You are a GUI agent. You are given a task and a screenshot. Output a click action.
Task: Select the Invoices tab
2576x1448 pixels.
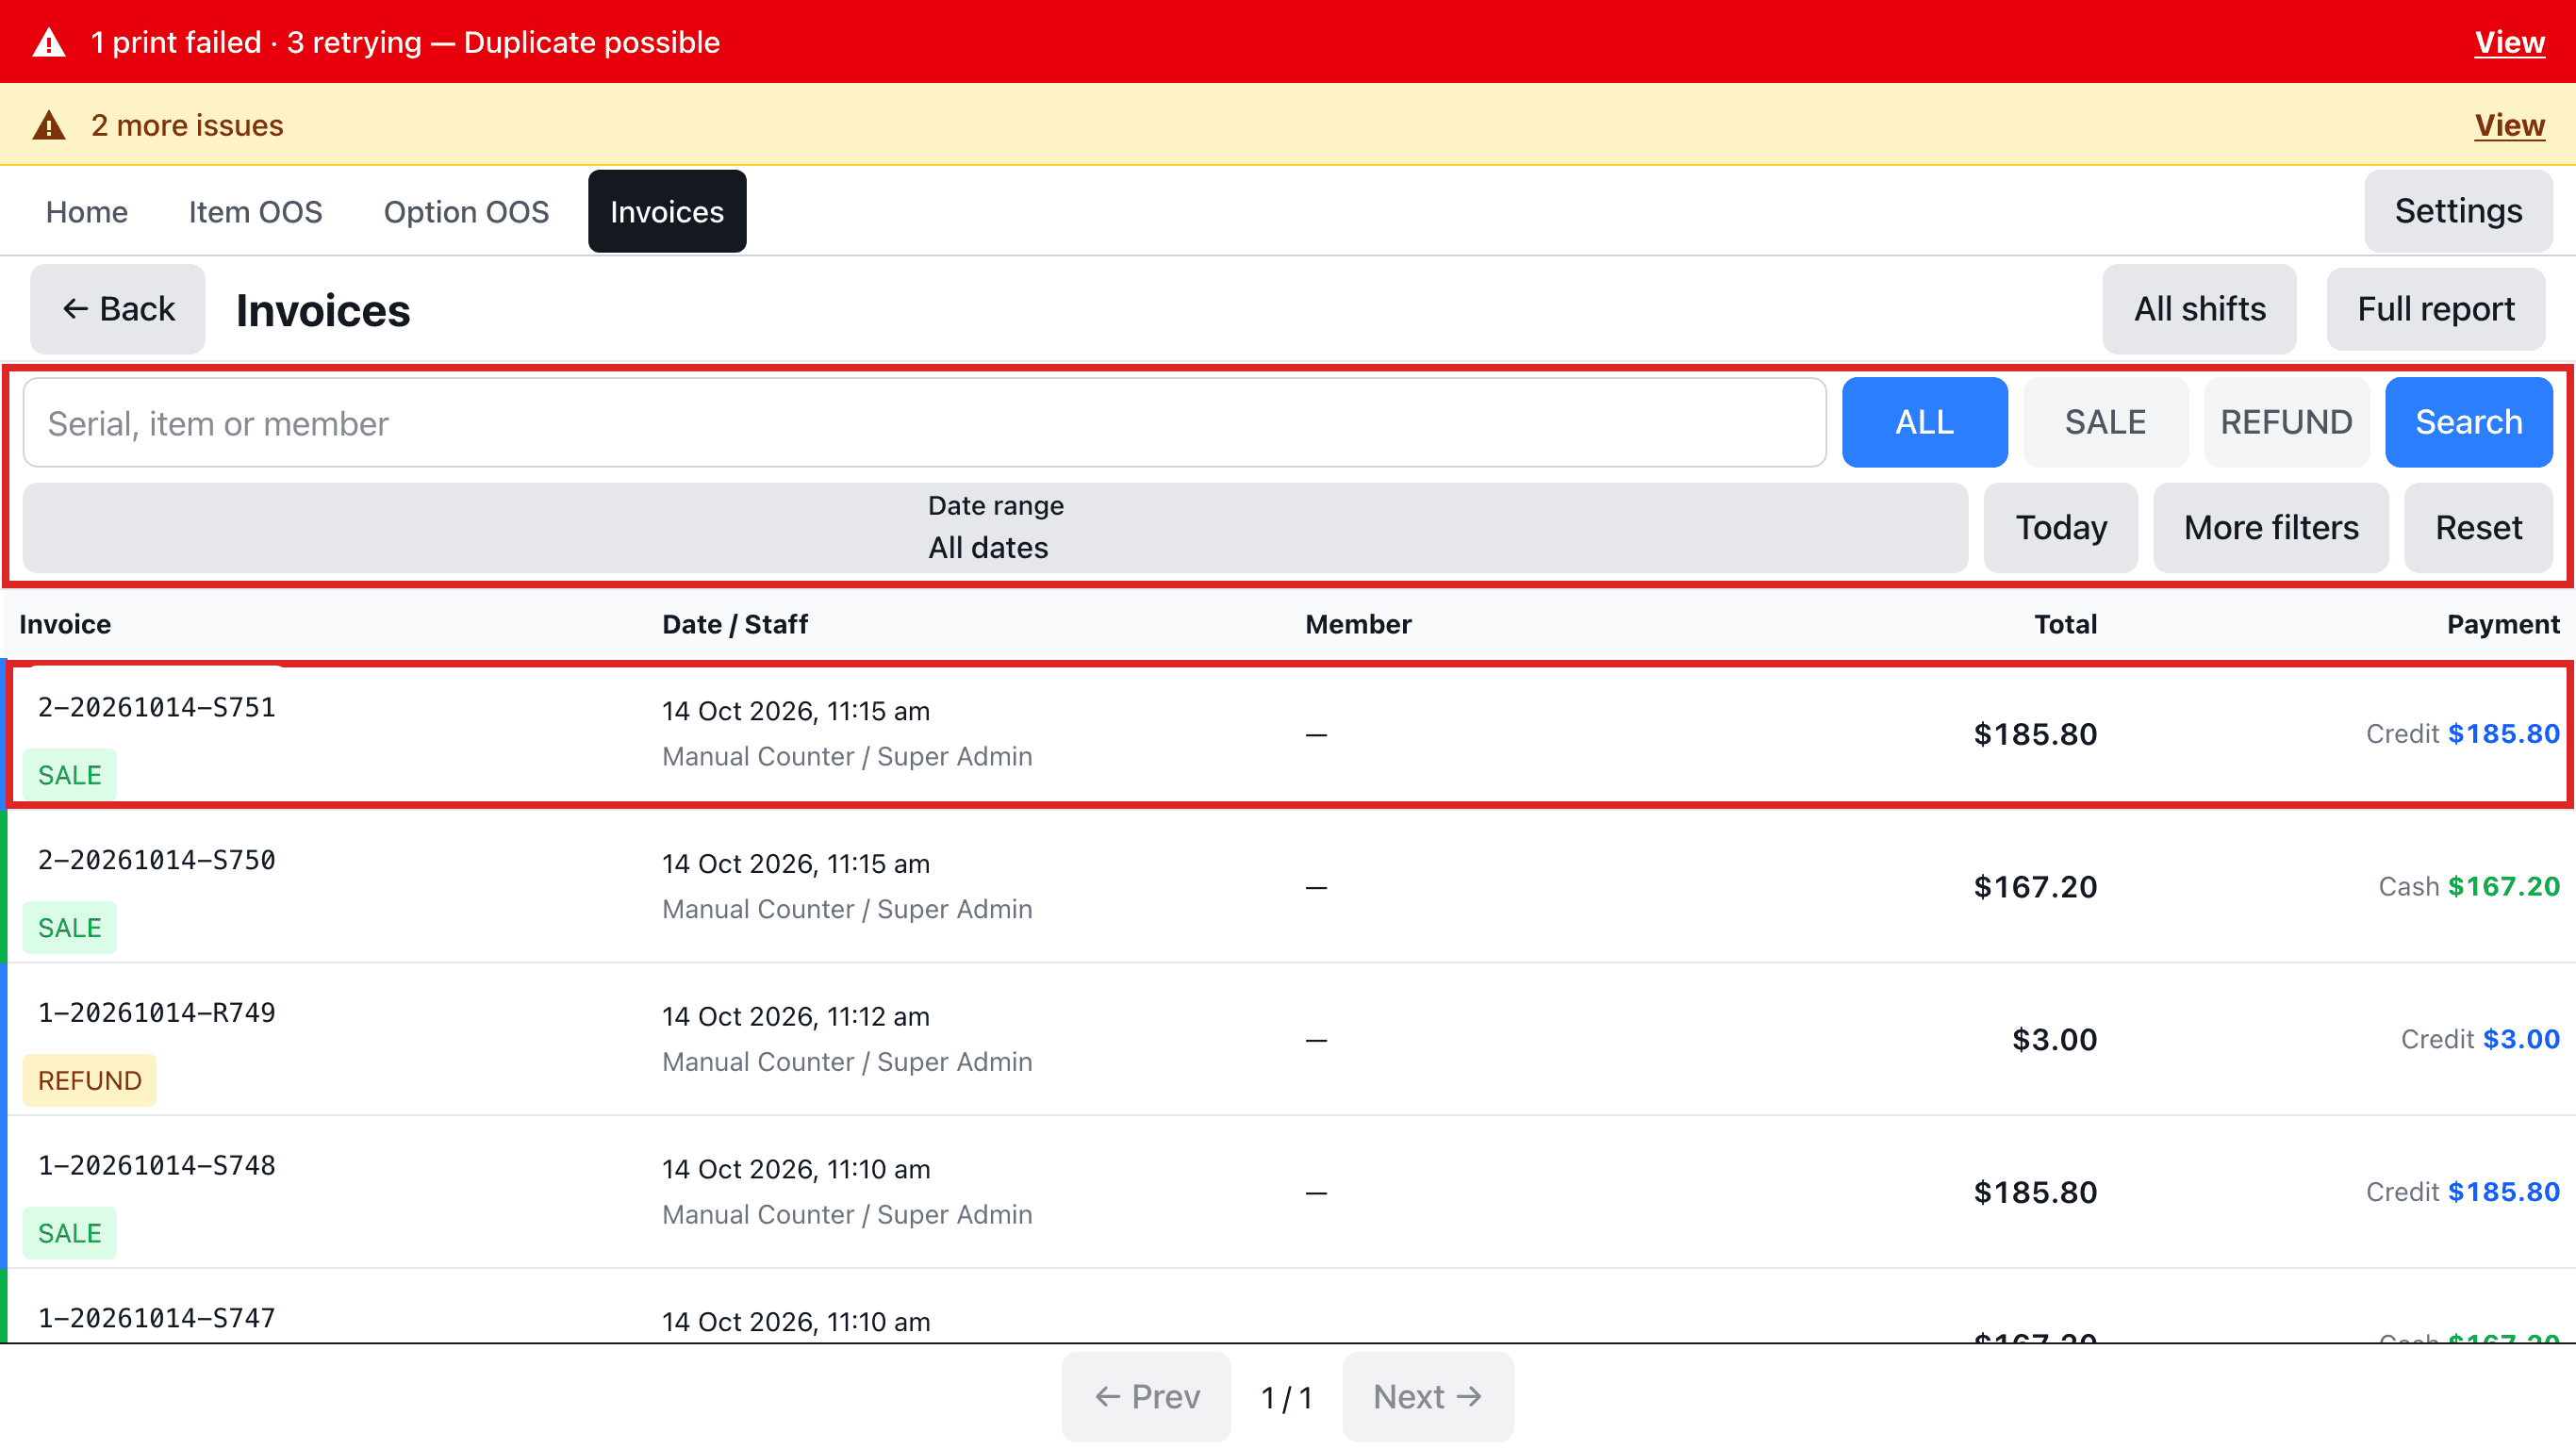coord(667,211)
